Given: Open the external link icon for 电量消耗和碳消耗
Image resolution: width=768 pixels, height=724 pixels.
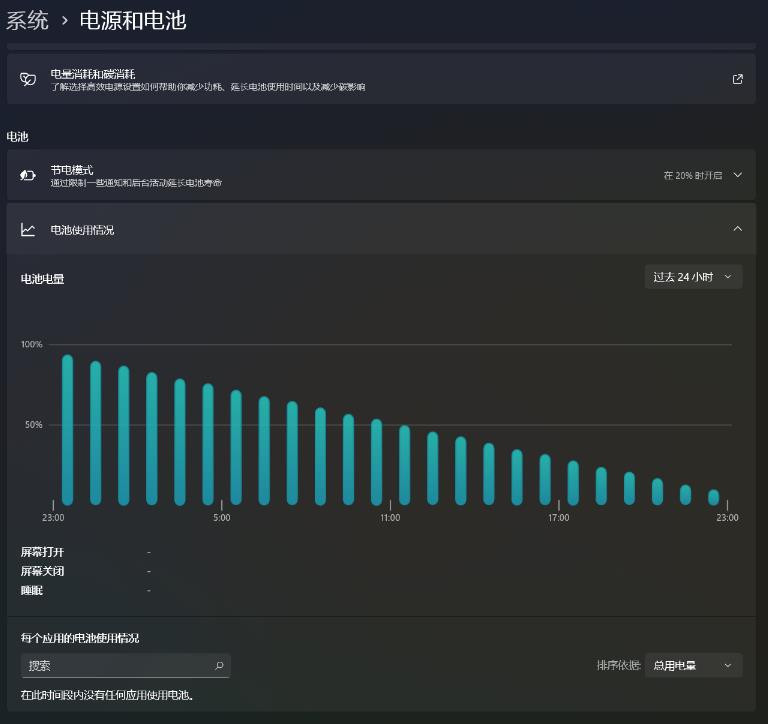Looking at the screenshot, I should [x=738, y=79].
